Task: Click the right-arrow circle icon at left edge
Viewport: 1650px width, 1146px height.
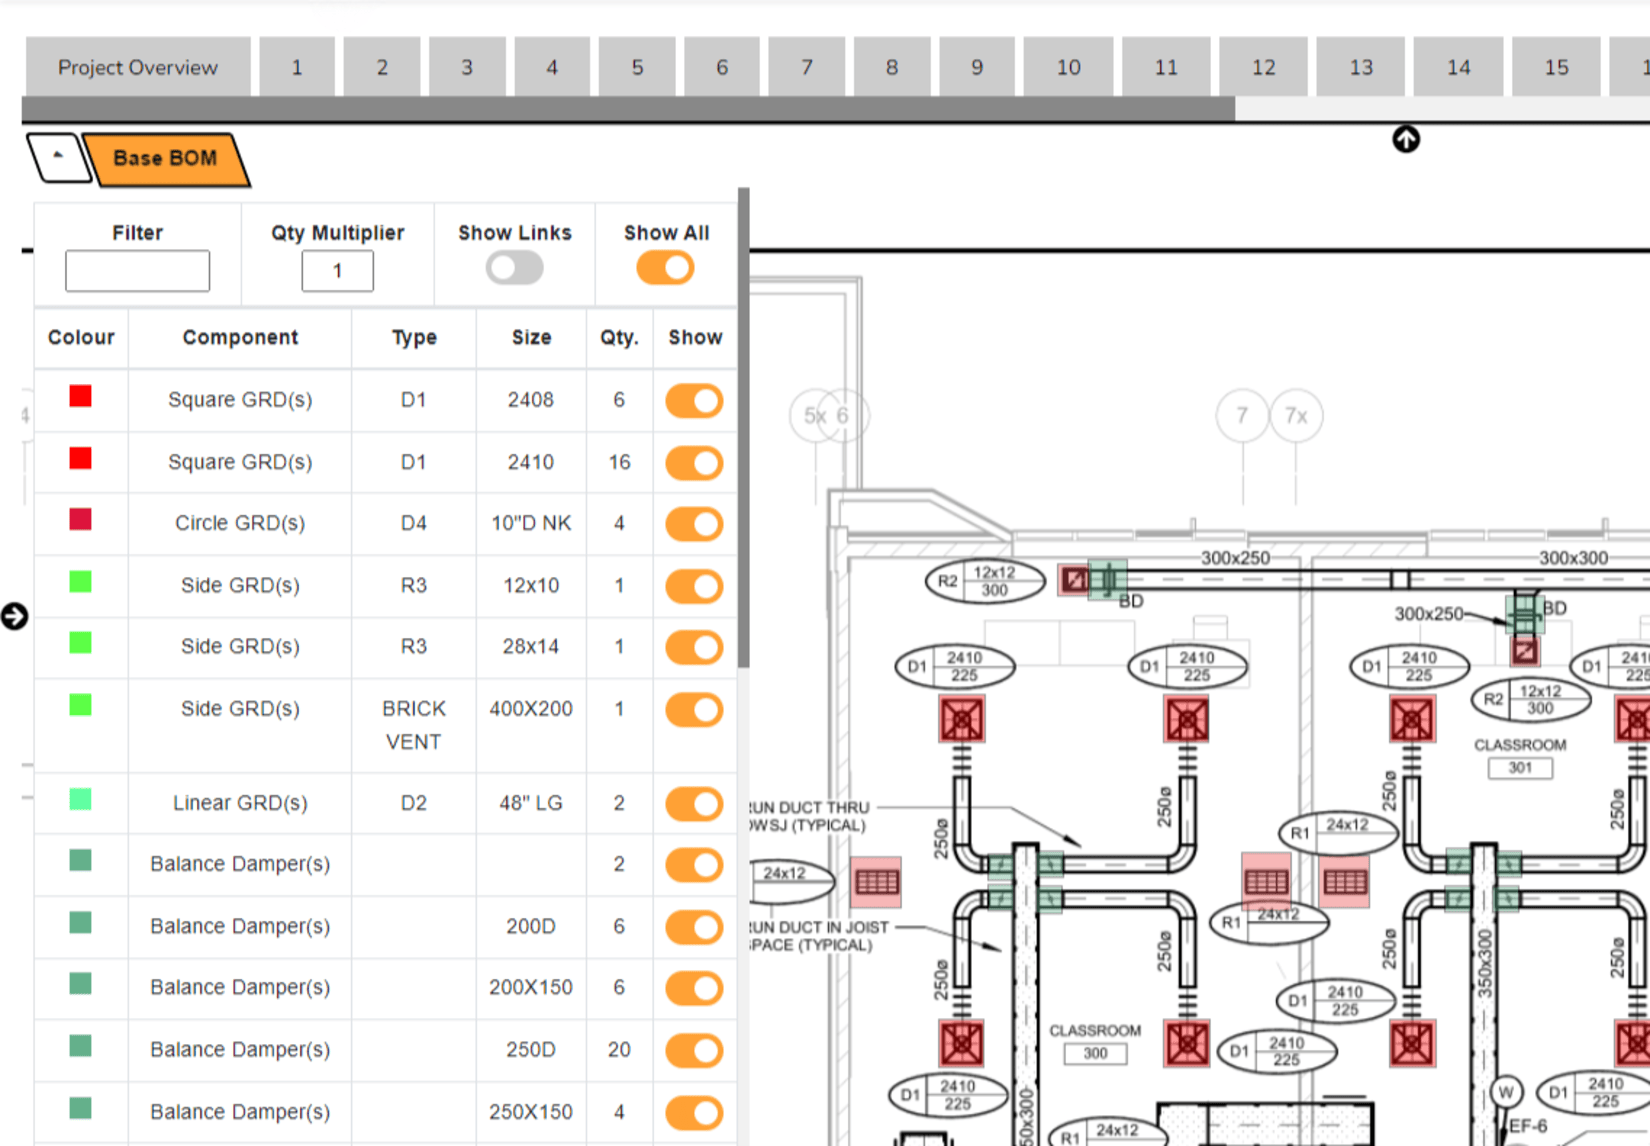Action: (14, 616)
